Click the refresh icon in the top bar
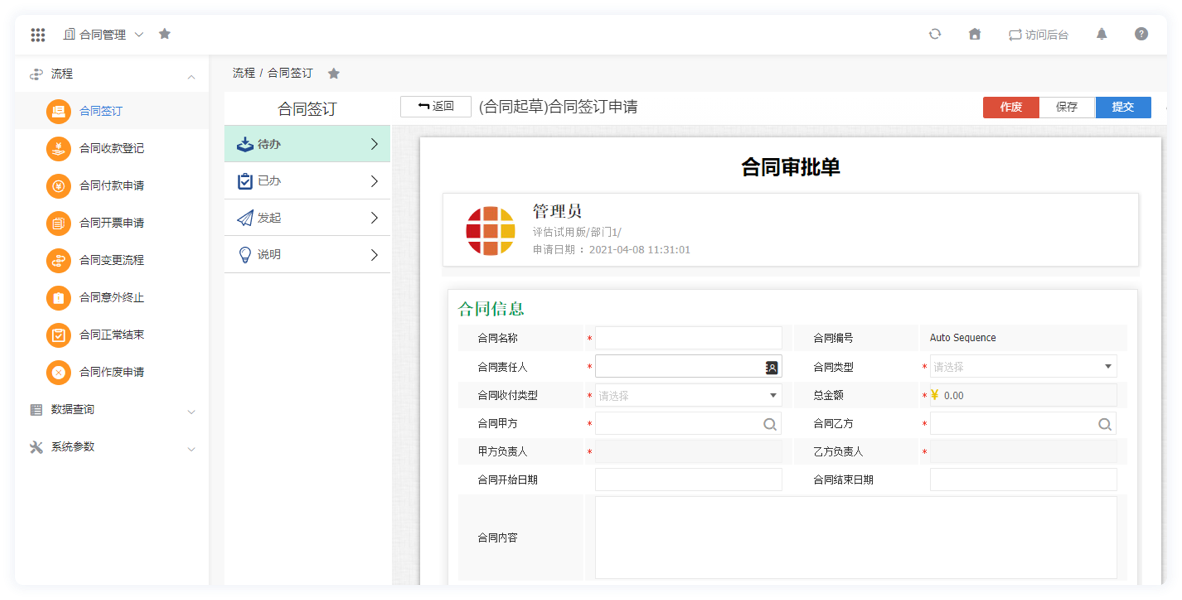This screenshot has height=600, width=1182. 935,33
